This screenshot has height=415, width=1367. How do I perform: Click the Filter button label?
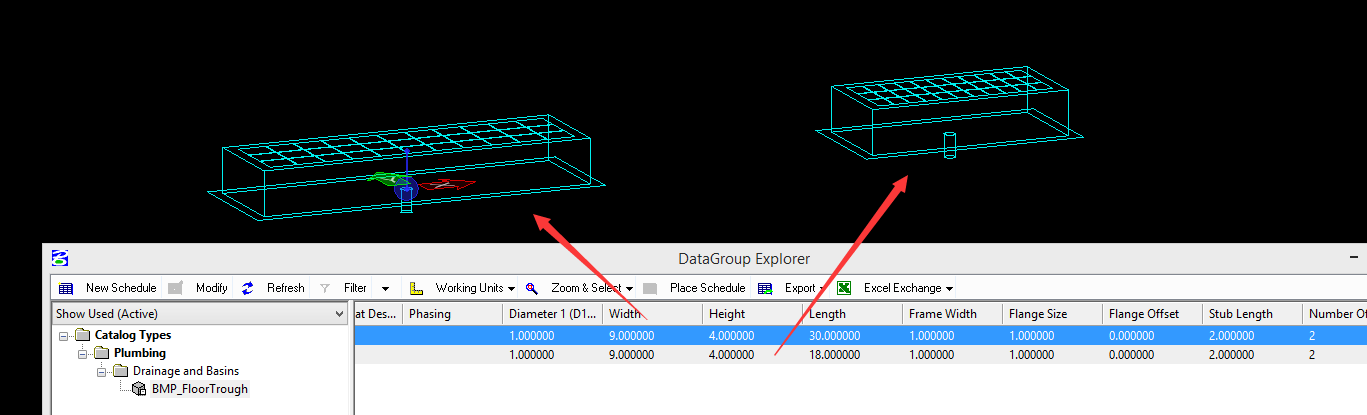(355, 288)
